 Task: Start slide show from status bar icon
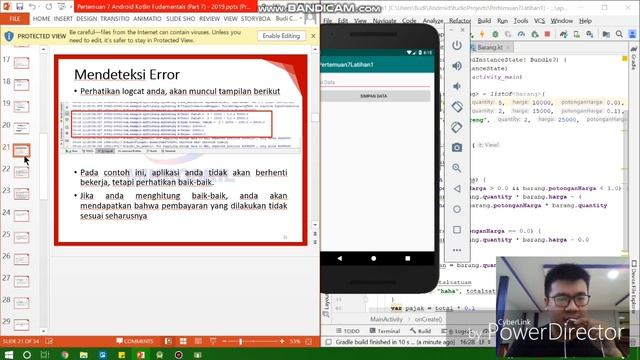[x=213, y=341]
